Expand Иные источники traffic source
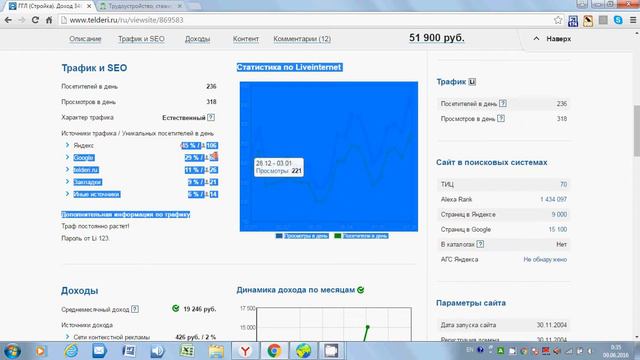The width and height of the screenshot is (640, 360). (x=68, y=194)
